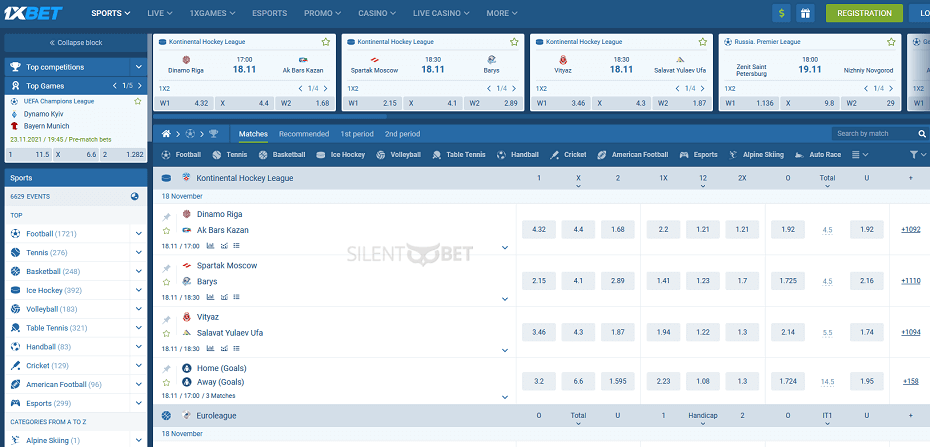
Task: Click the REGISTRATION button
Action: click(x=864, y=13)
